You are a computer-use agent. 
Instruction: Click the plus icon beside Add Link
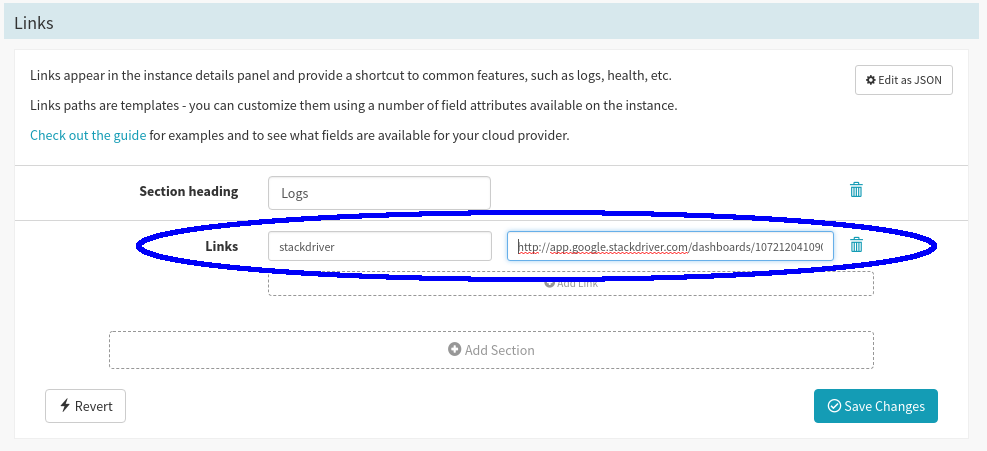pyautogui.click(x=549, y=283)
